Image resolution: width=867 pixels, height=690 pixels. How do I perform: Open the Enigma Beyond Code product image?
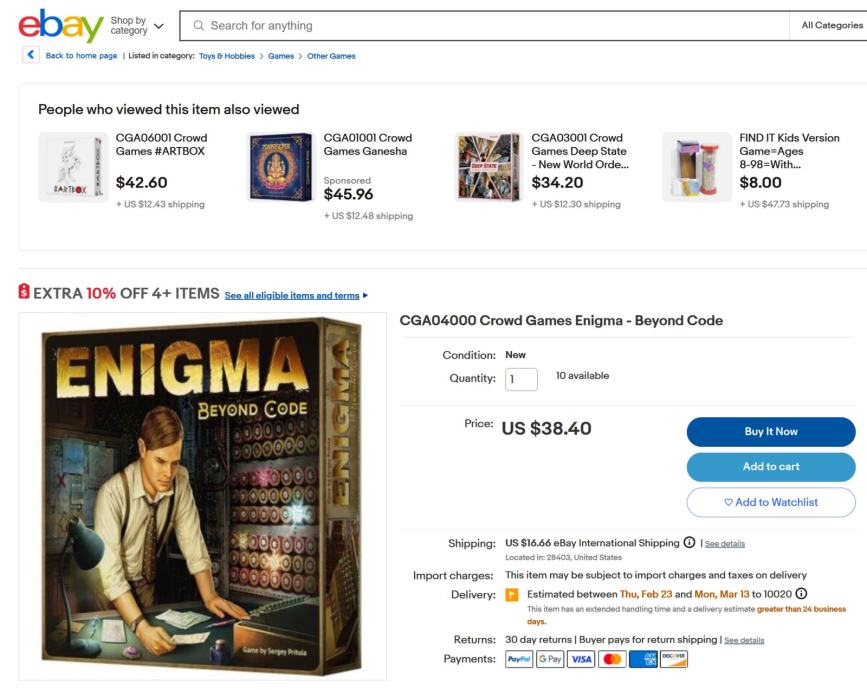[x=202, y=497]
